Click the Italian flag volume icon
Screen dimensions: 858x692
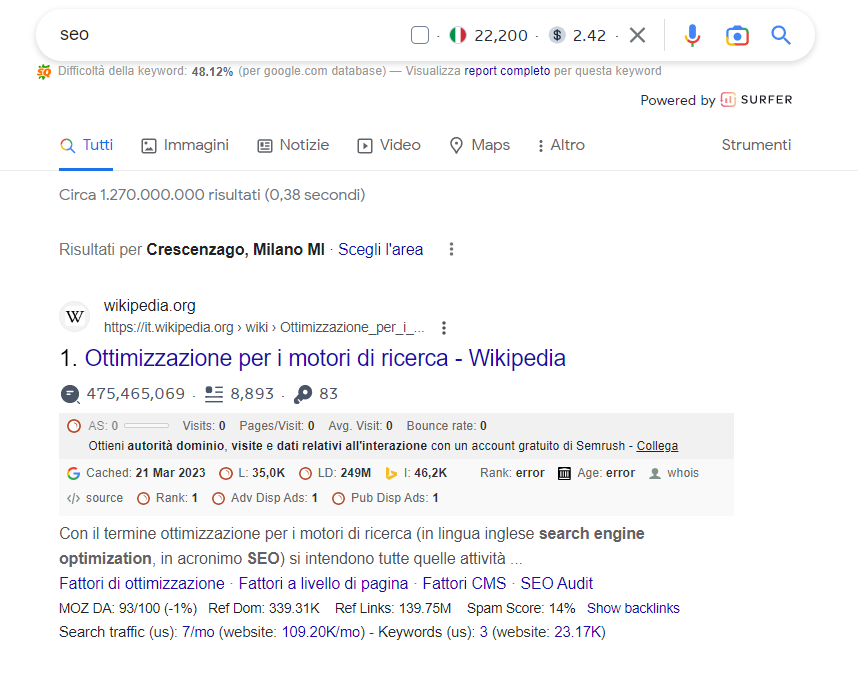457,35
